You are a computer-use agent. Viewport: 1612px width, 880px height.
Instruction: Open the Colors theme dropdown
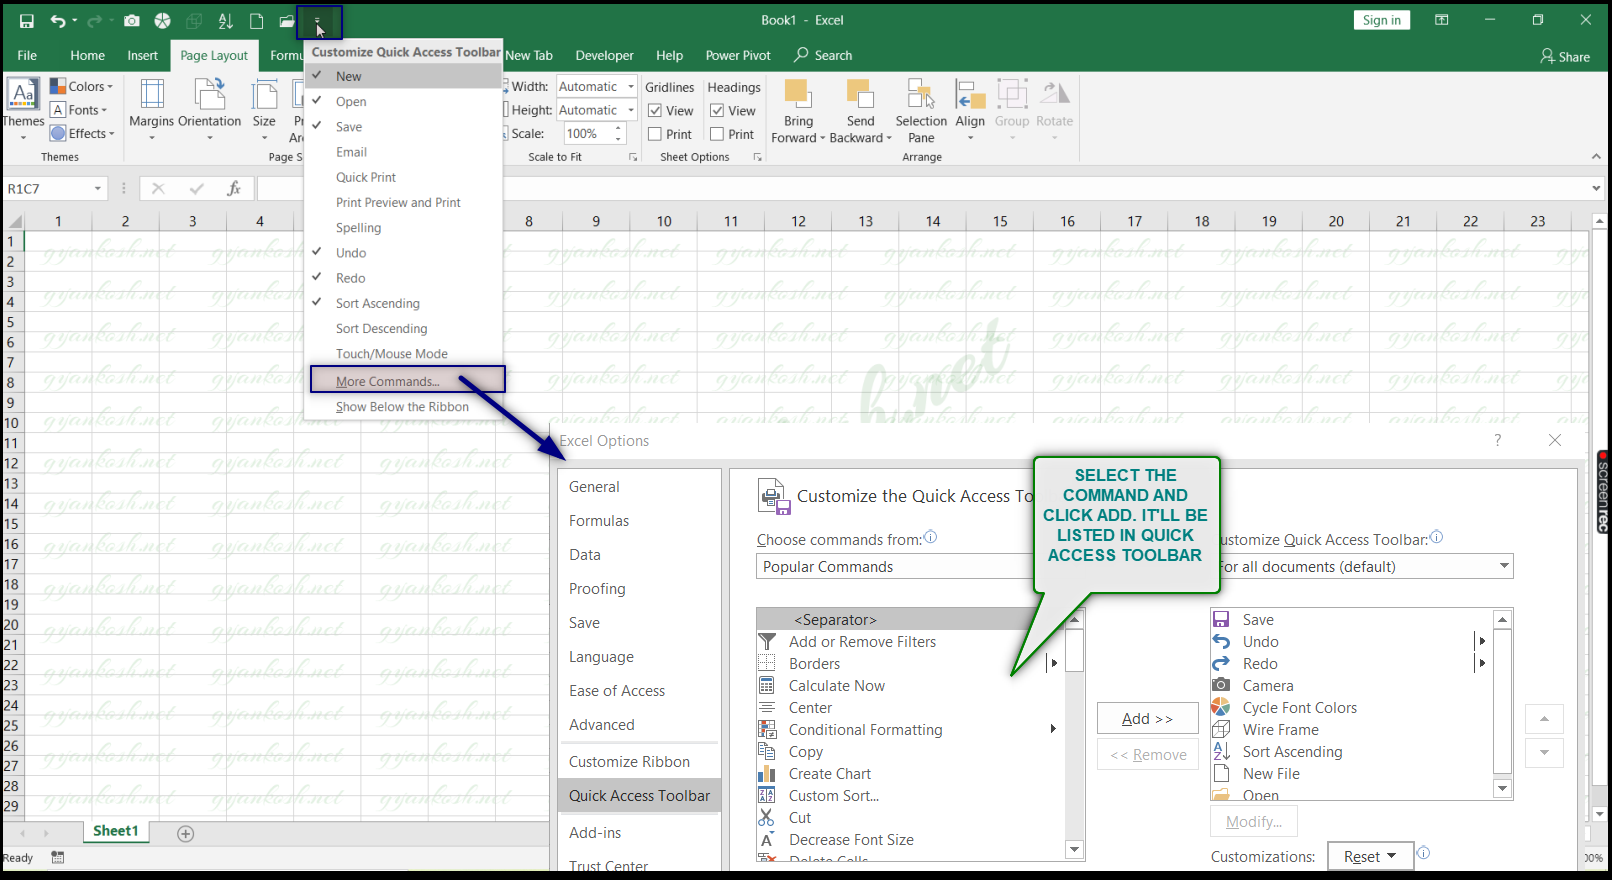pyautogui.click(x=82, y=87)
